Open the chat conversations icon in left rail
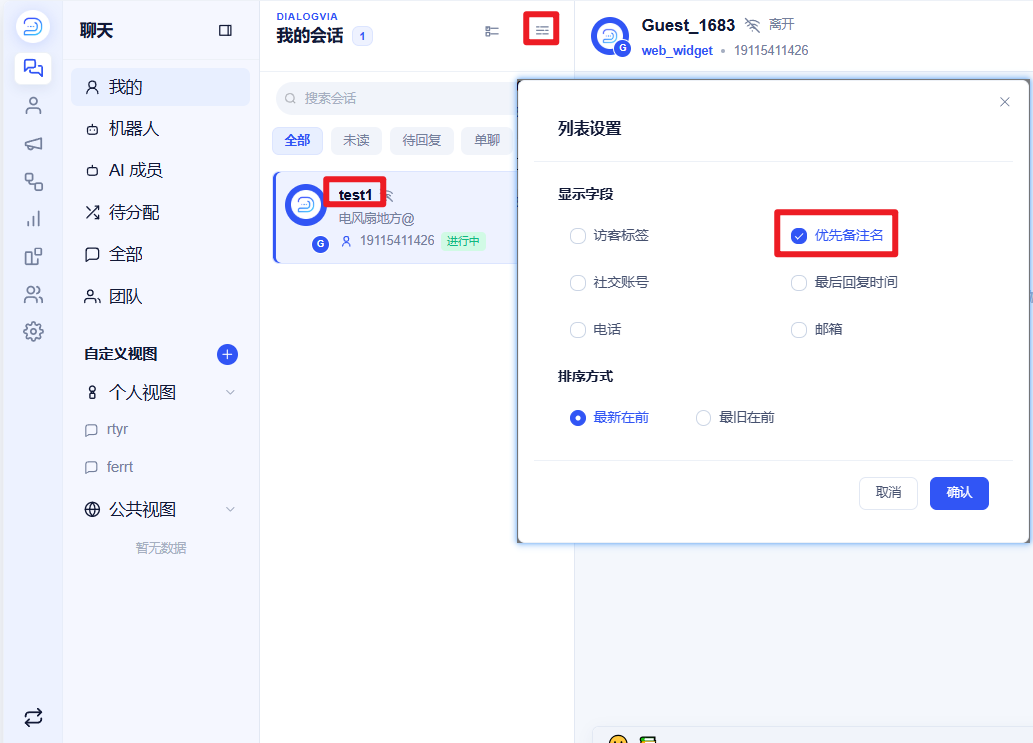This screenshot has height=743, width=1033. pos(33,68)
